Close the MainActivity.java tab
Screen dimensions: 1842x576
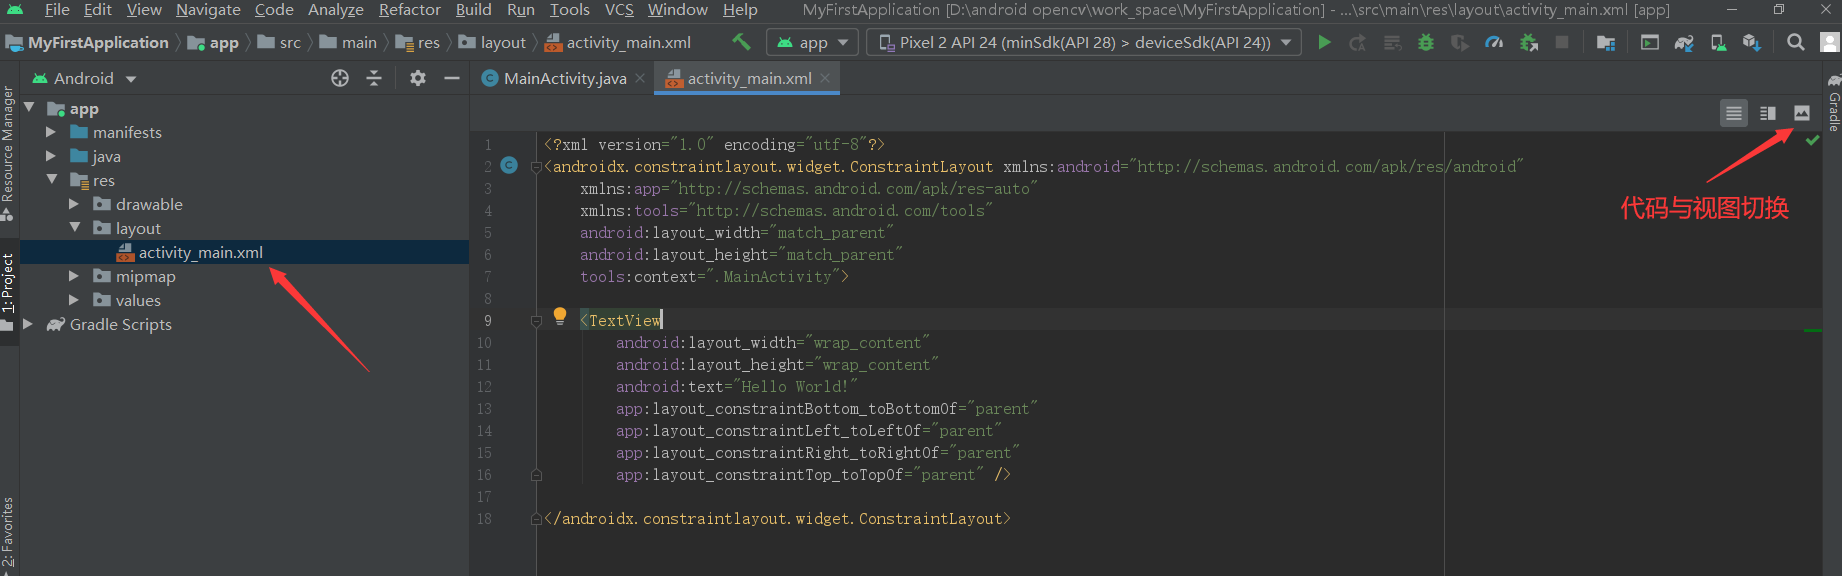point(640,78)
